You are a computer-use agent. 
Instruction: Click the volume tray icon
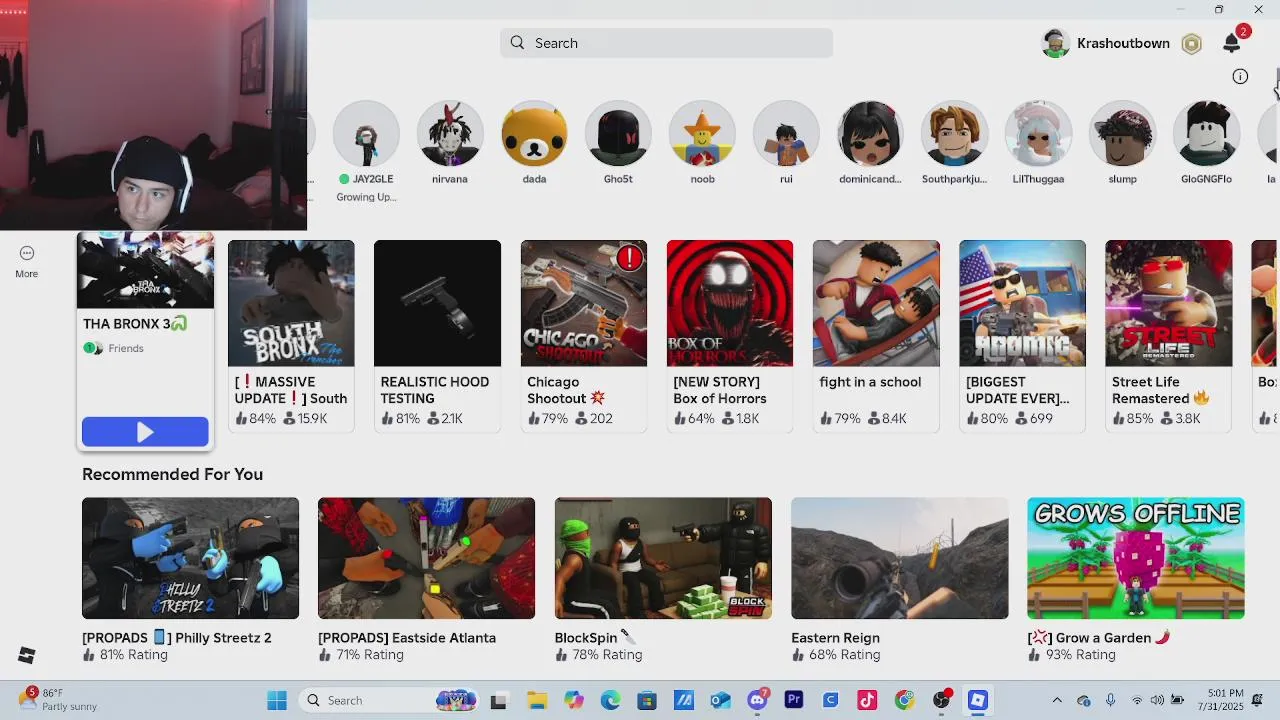click(1157, 700)
